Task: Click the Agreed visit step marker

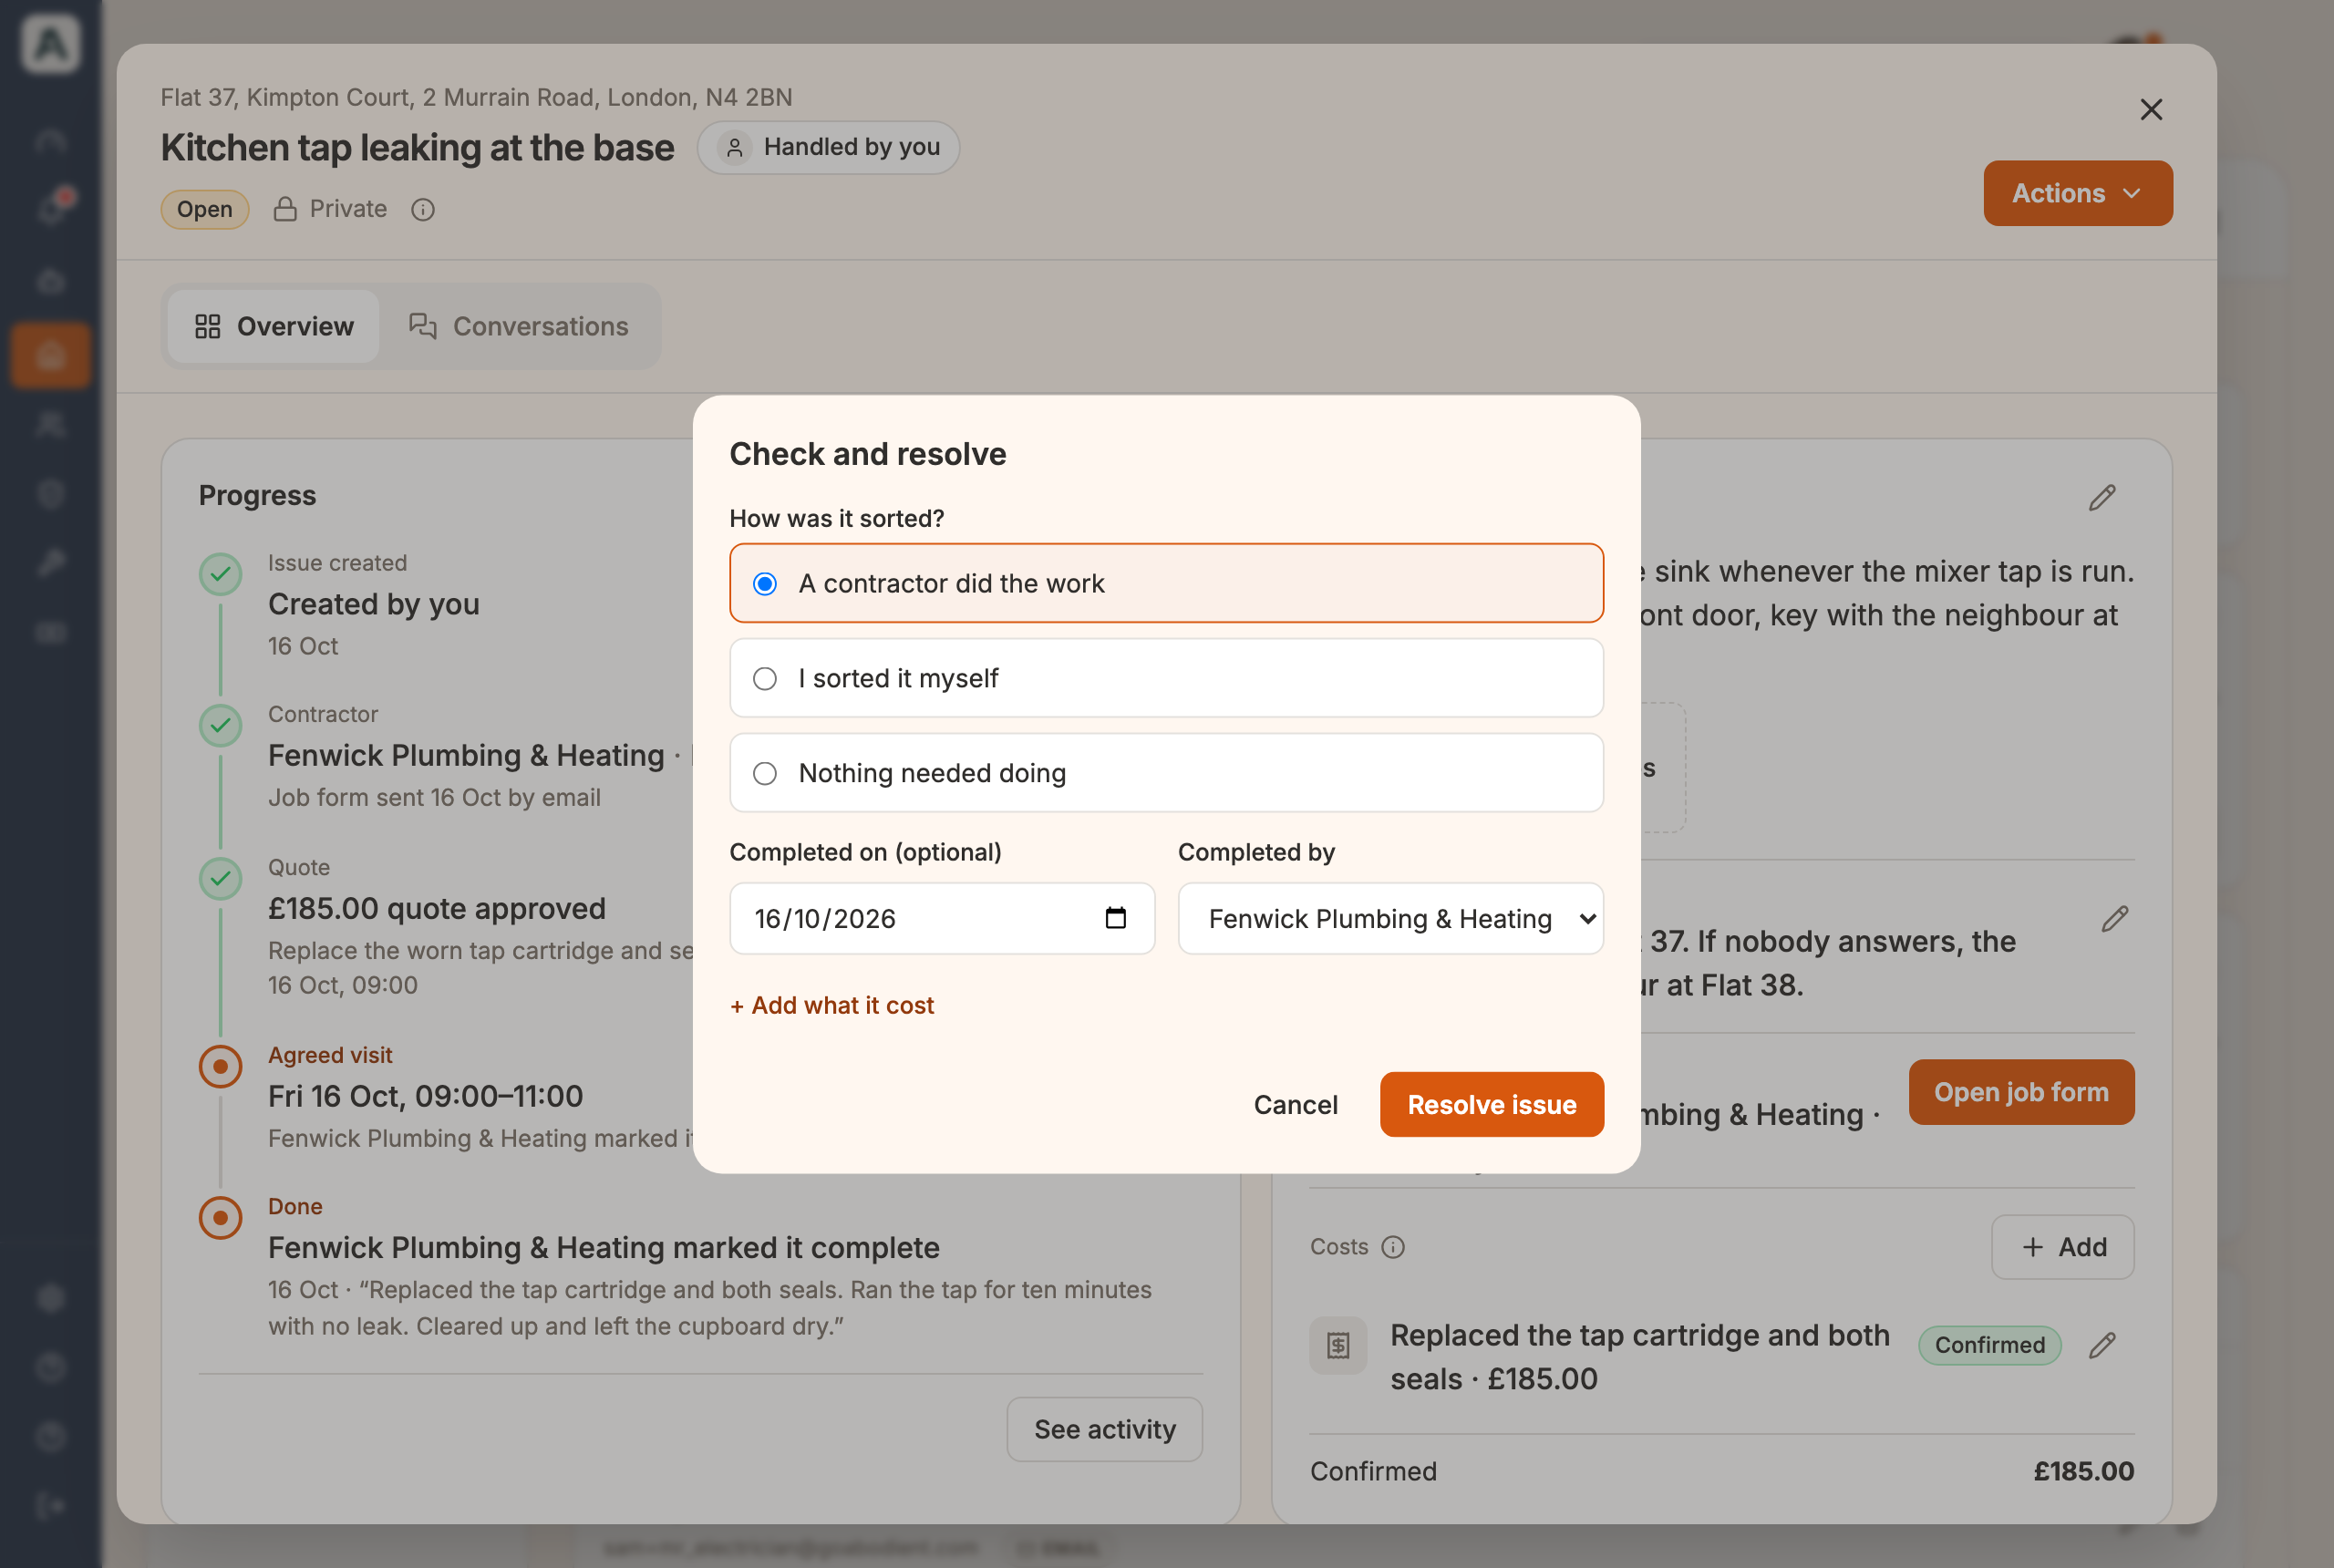Action: point(220,1066)
